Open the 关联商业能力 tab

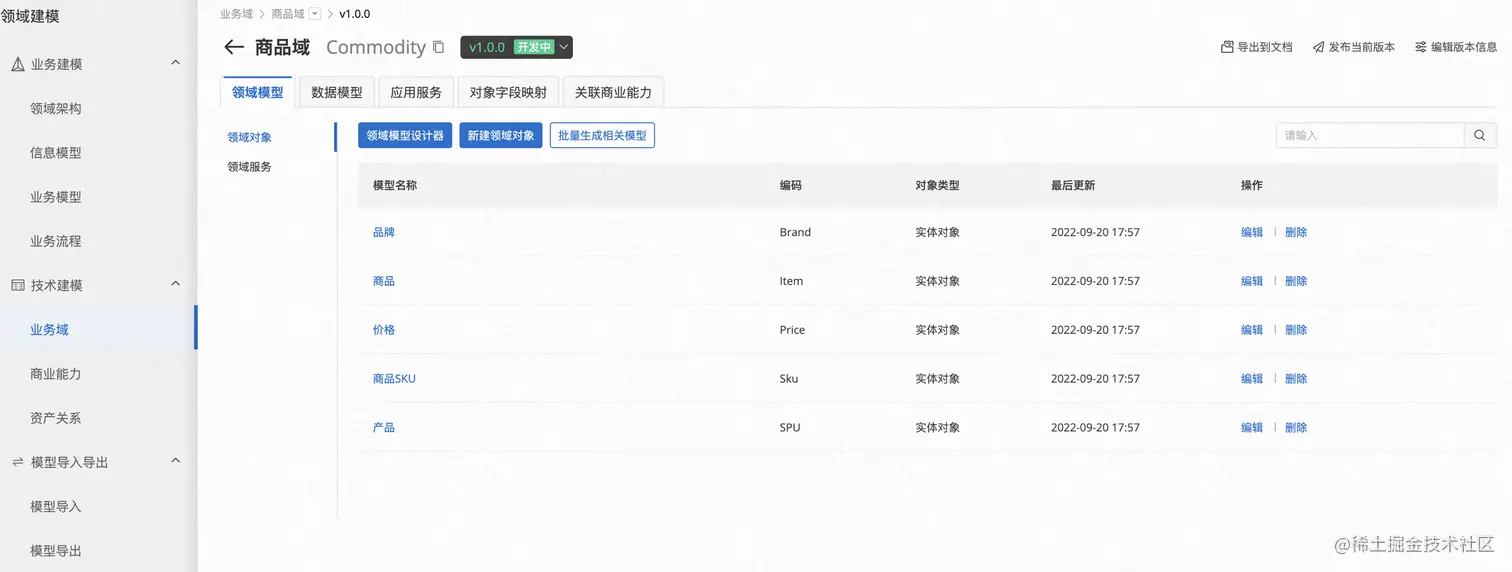pyautogui.click(x=613, y=92)
